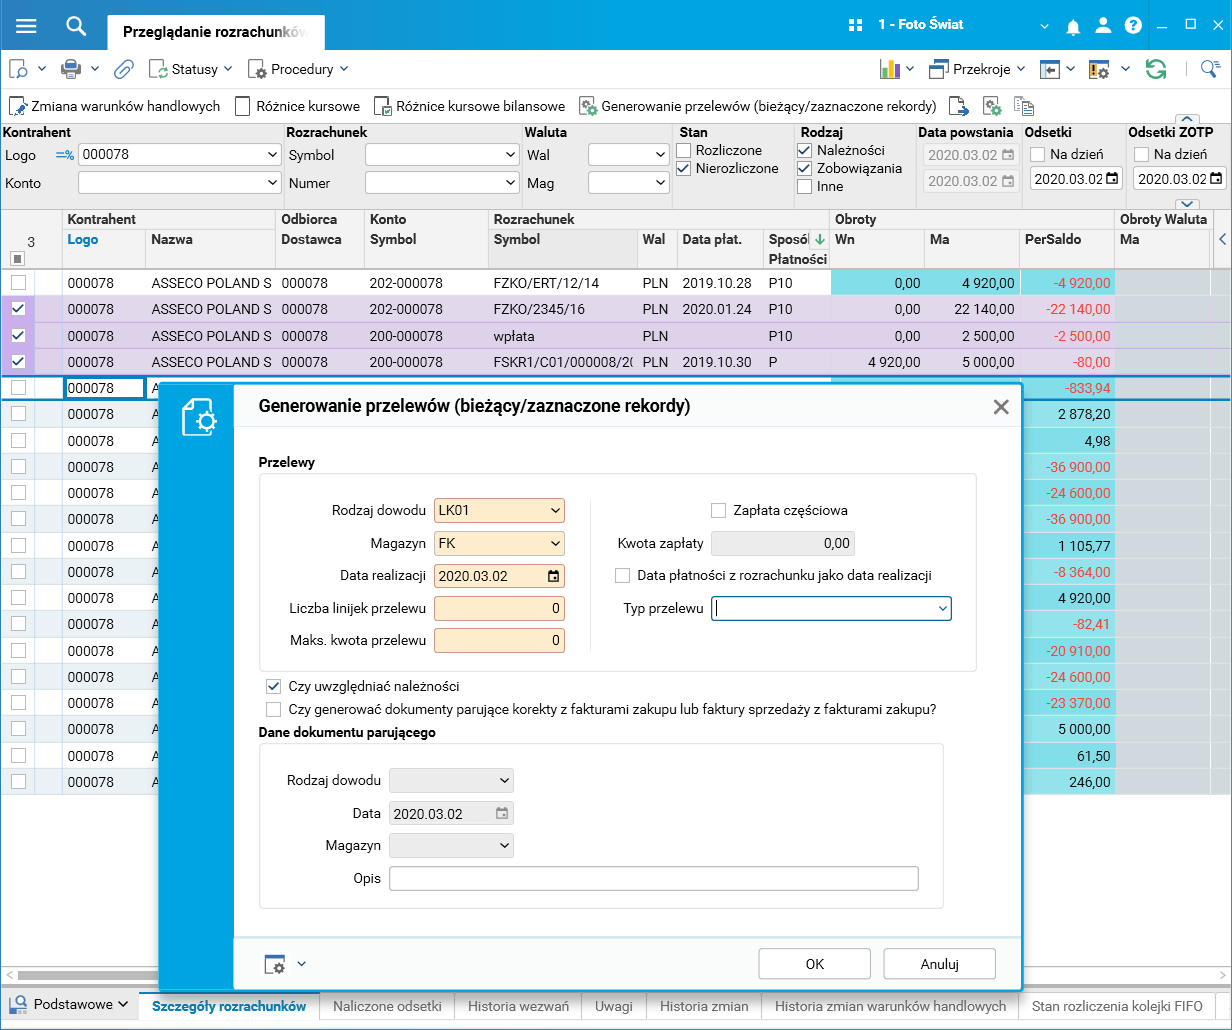1232x1030 pixels.
Task: Open Kontrahent Logo dropdown
Action: [273, 155]
